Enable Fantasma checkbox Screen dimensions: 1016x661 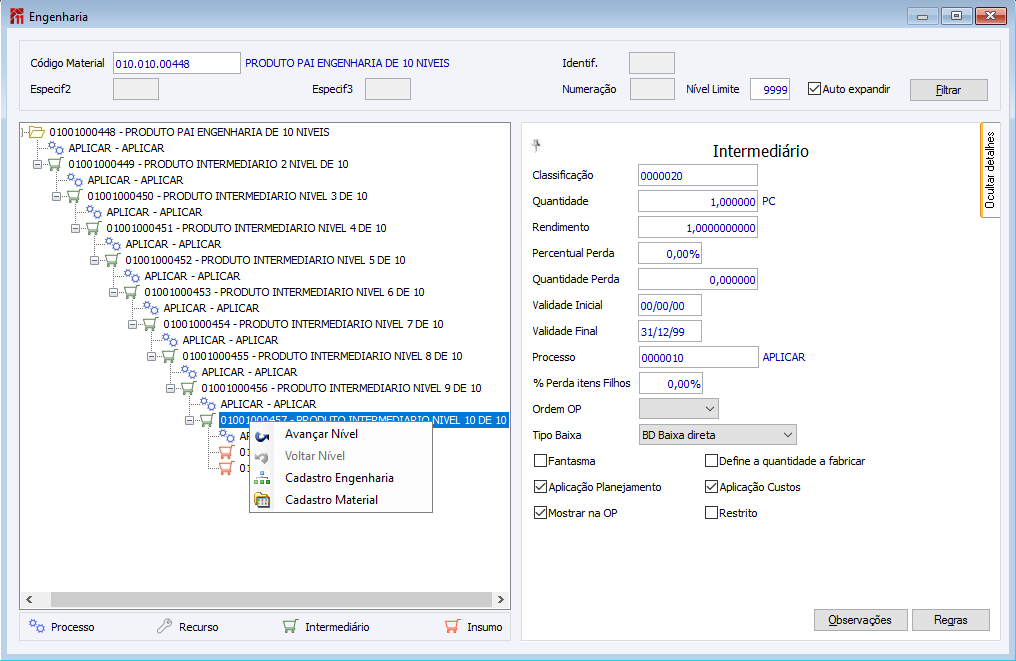point(540,461)
